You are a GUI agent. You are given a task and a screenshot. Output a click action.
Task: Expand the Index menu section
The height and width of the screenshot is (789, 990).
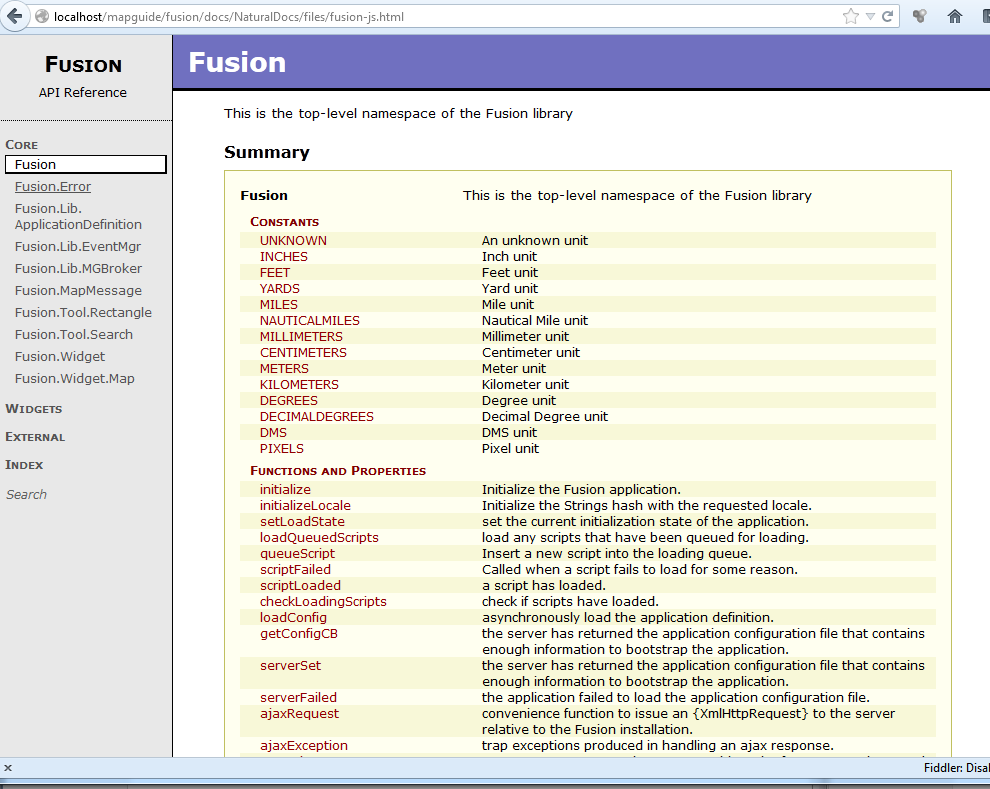24,465
